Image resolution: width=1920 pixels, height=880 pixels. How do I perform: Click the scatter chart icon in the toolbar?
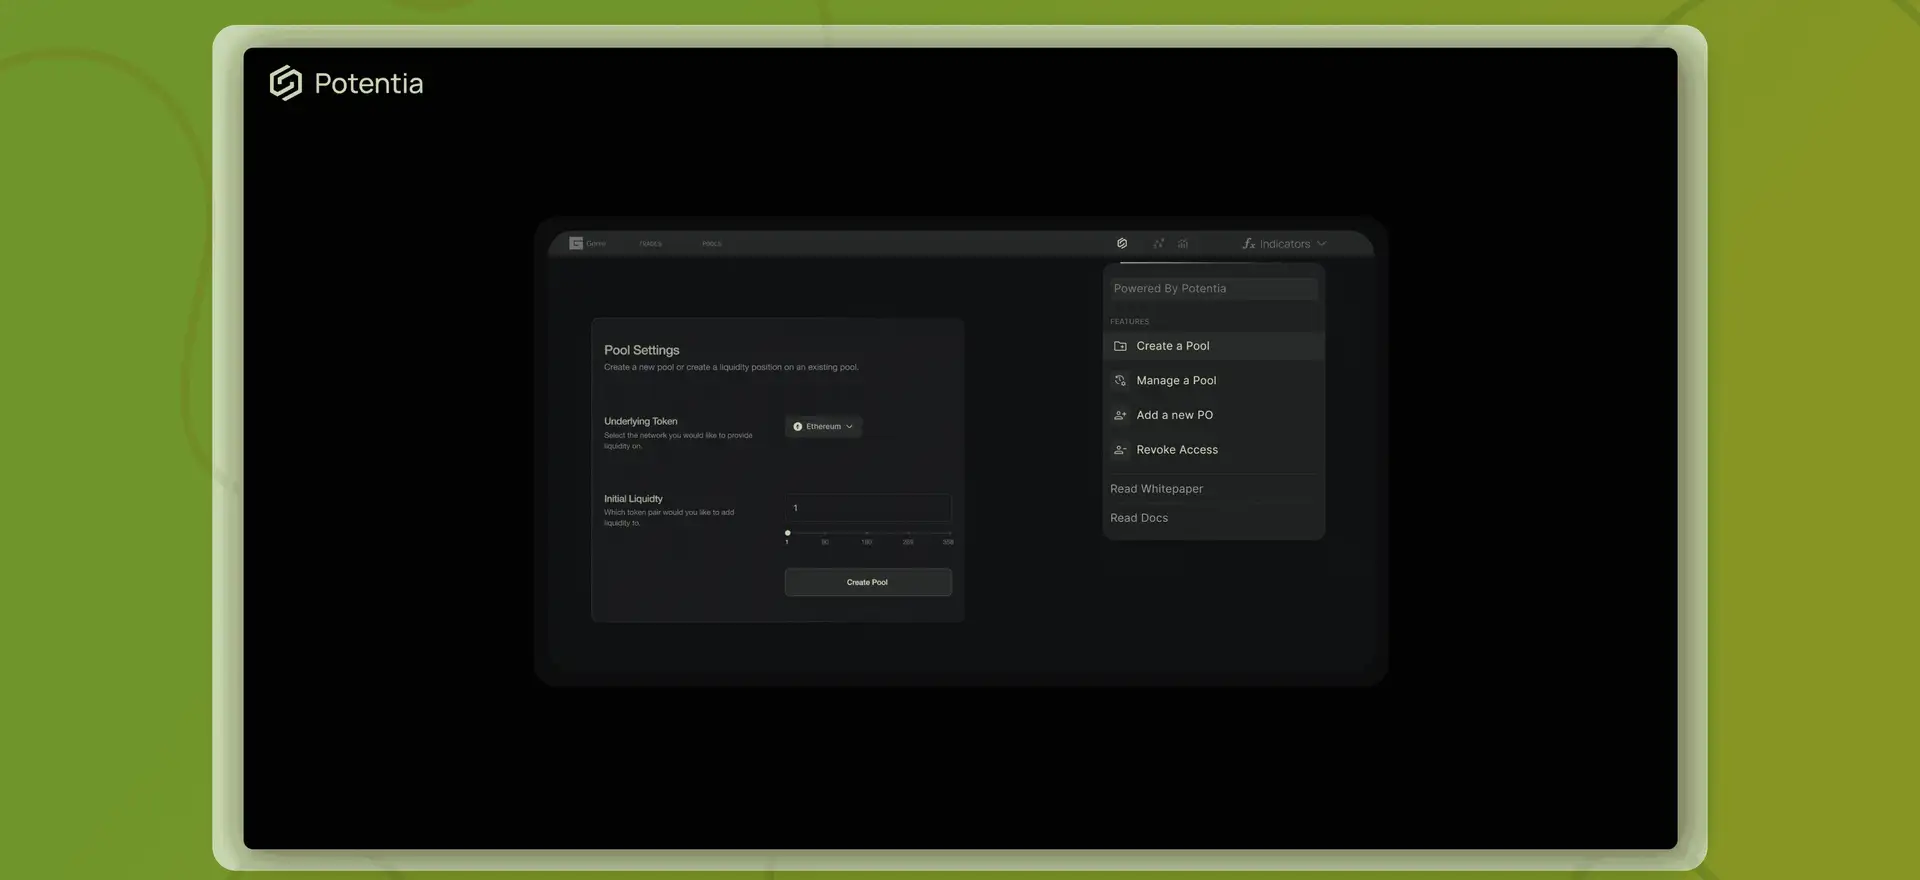point(1158,243)
